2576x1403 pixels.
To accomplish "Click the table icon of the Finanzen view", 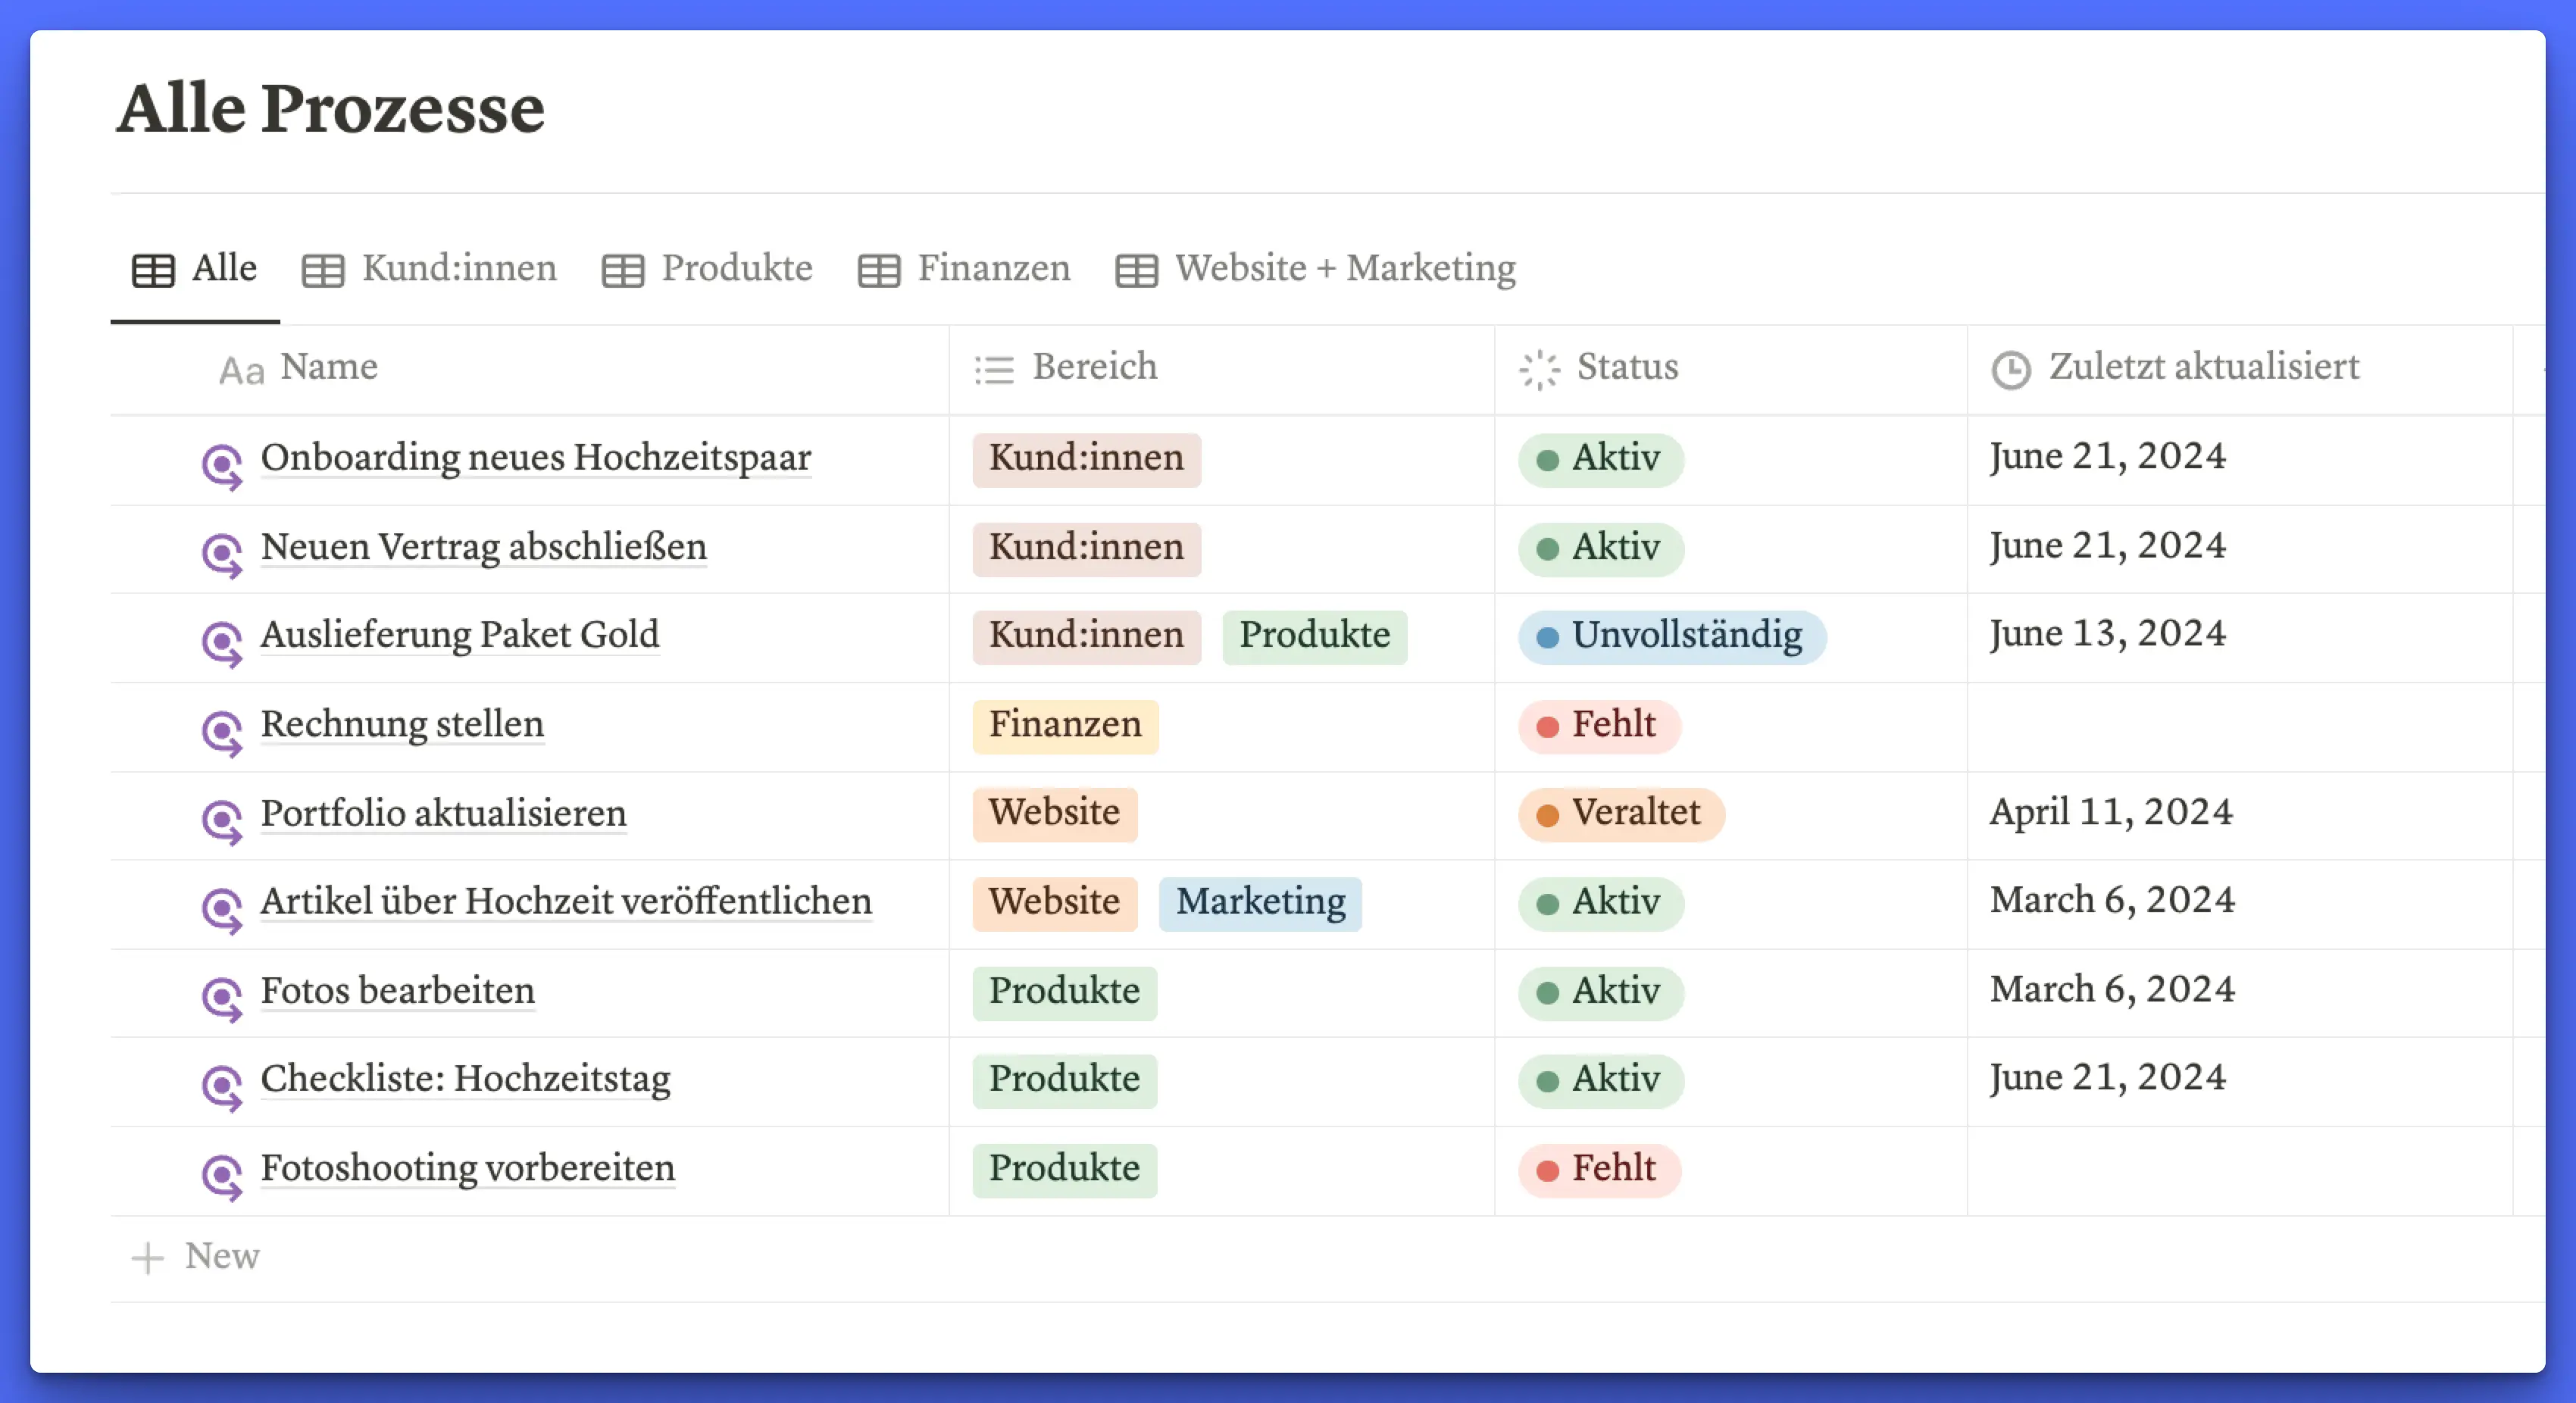I will pos(878,270).
